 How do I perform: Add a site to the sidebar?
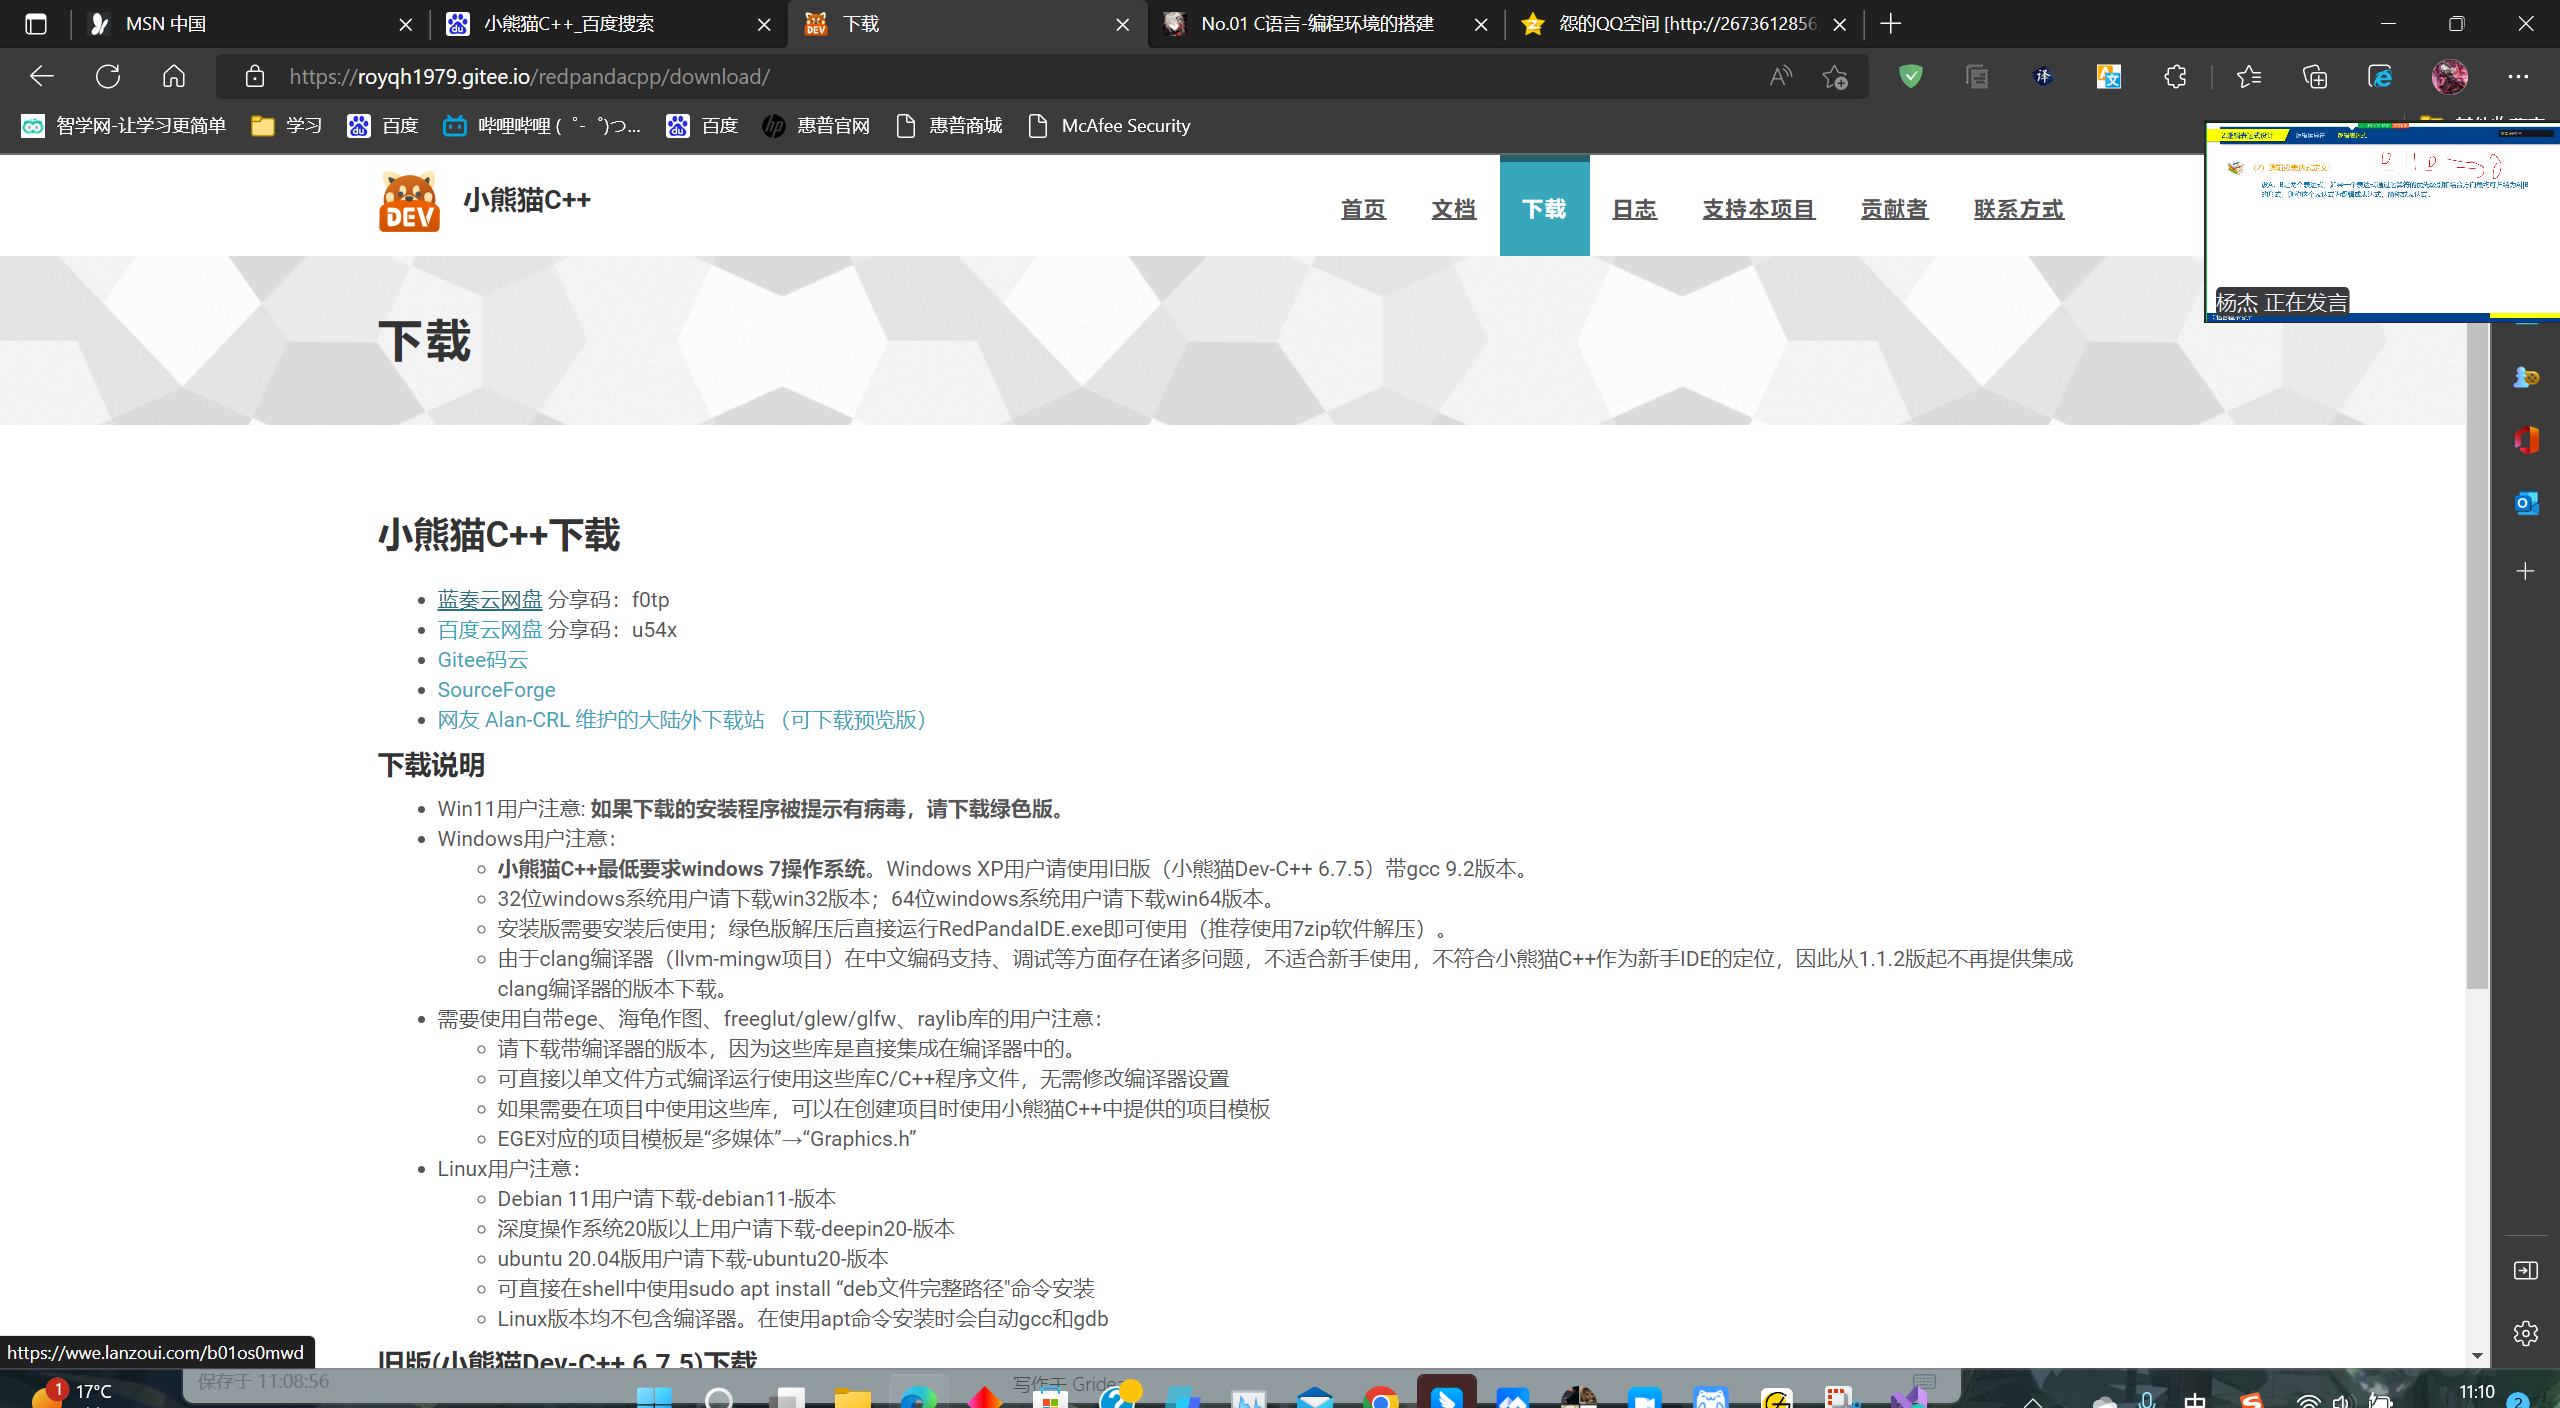tap(2526, 571)
